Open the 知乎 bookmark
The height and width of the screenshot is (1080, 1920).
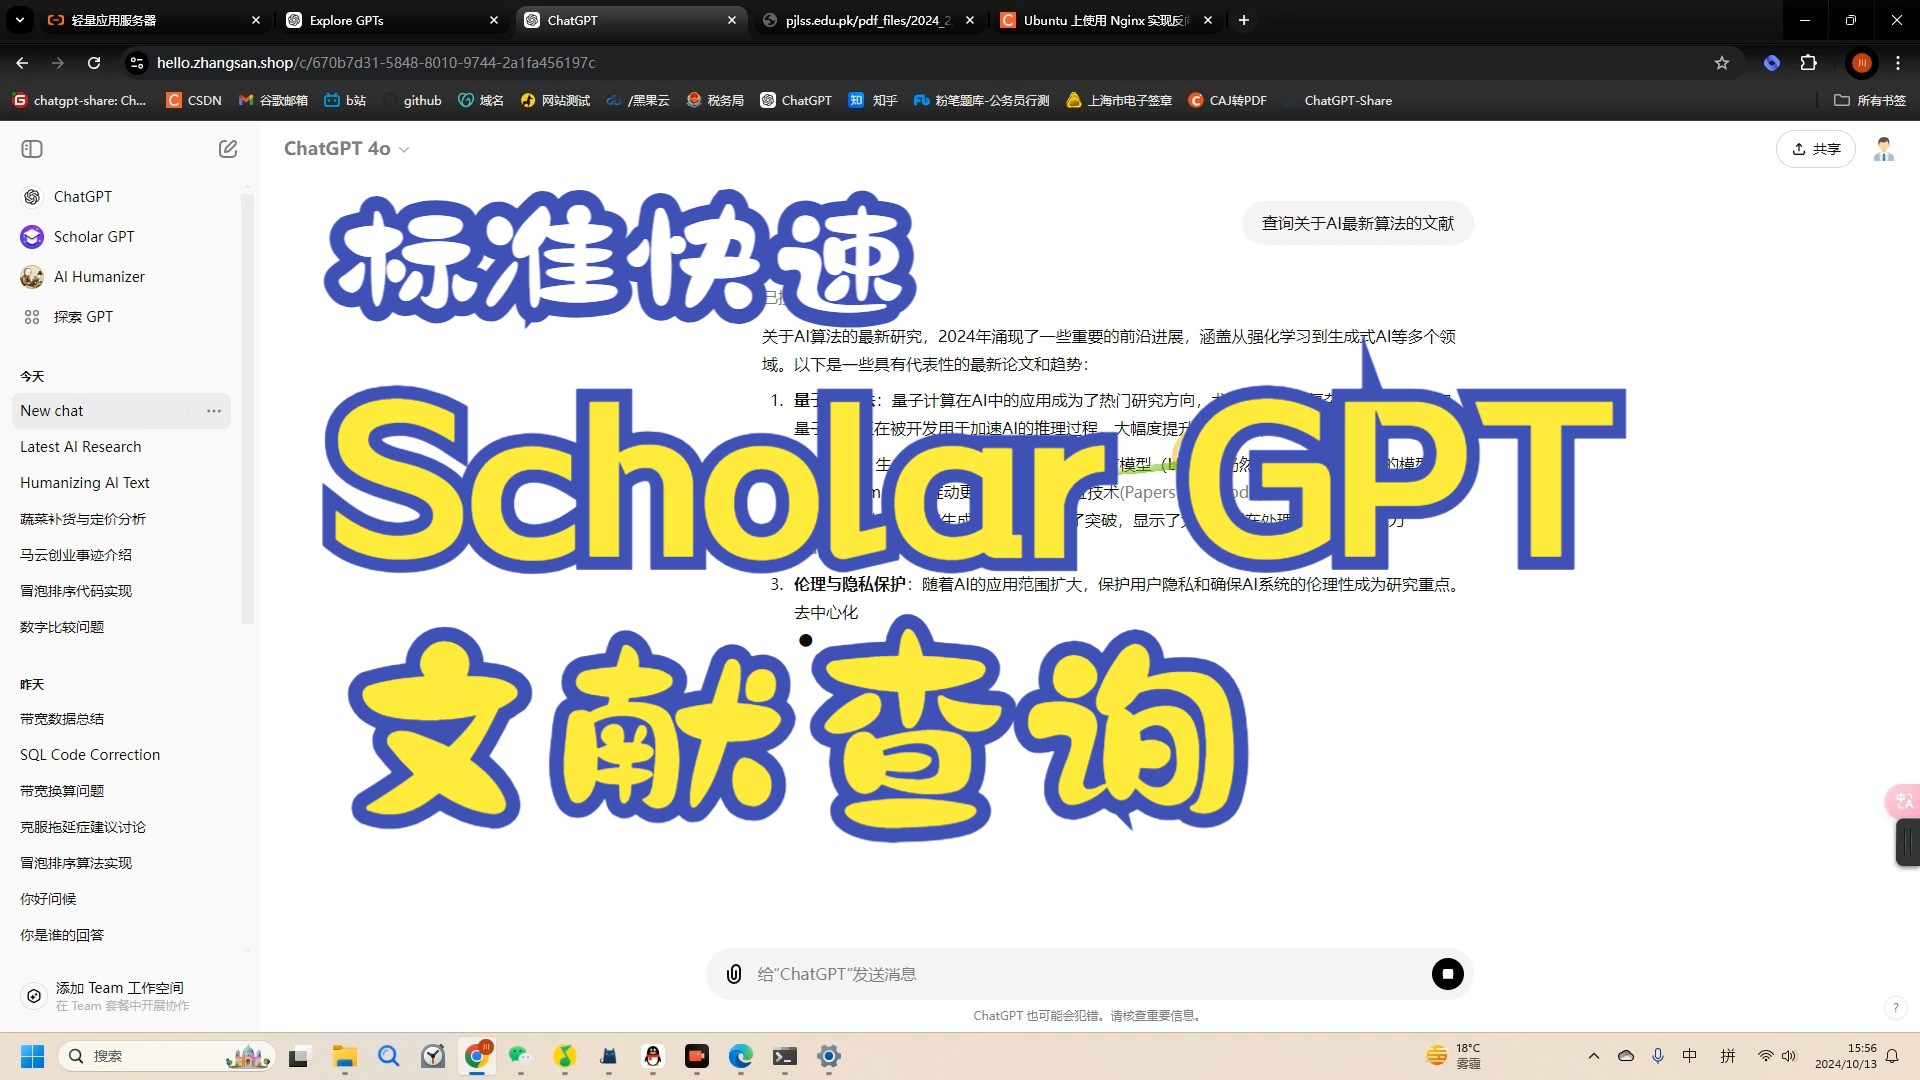pos(873,100)
